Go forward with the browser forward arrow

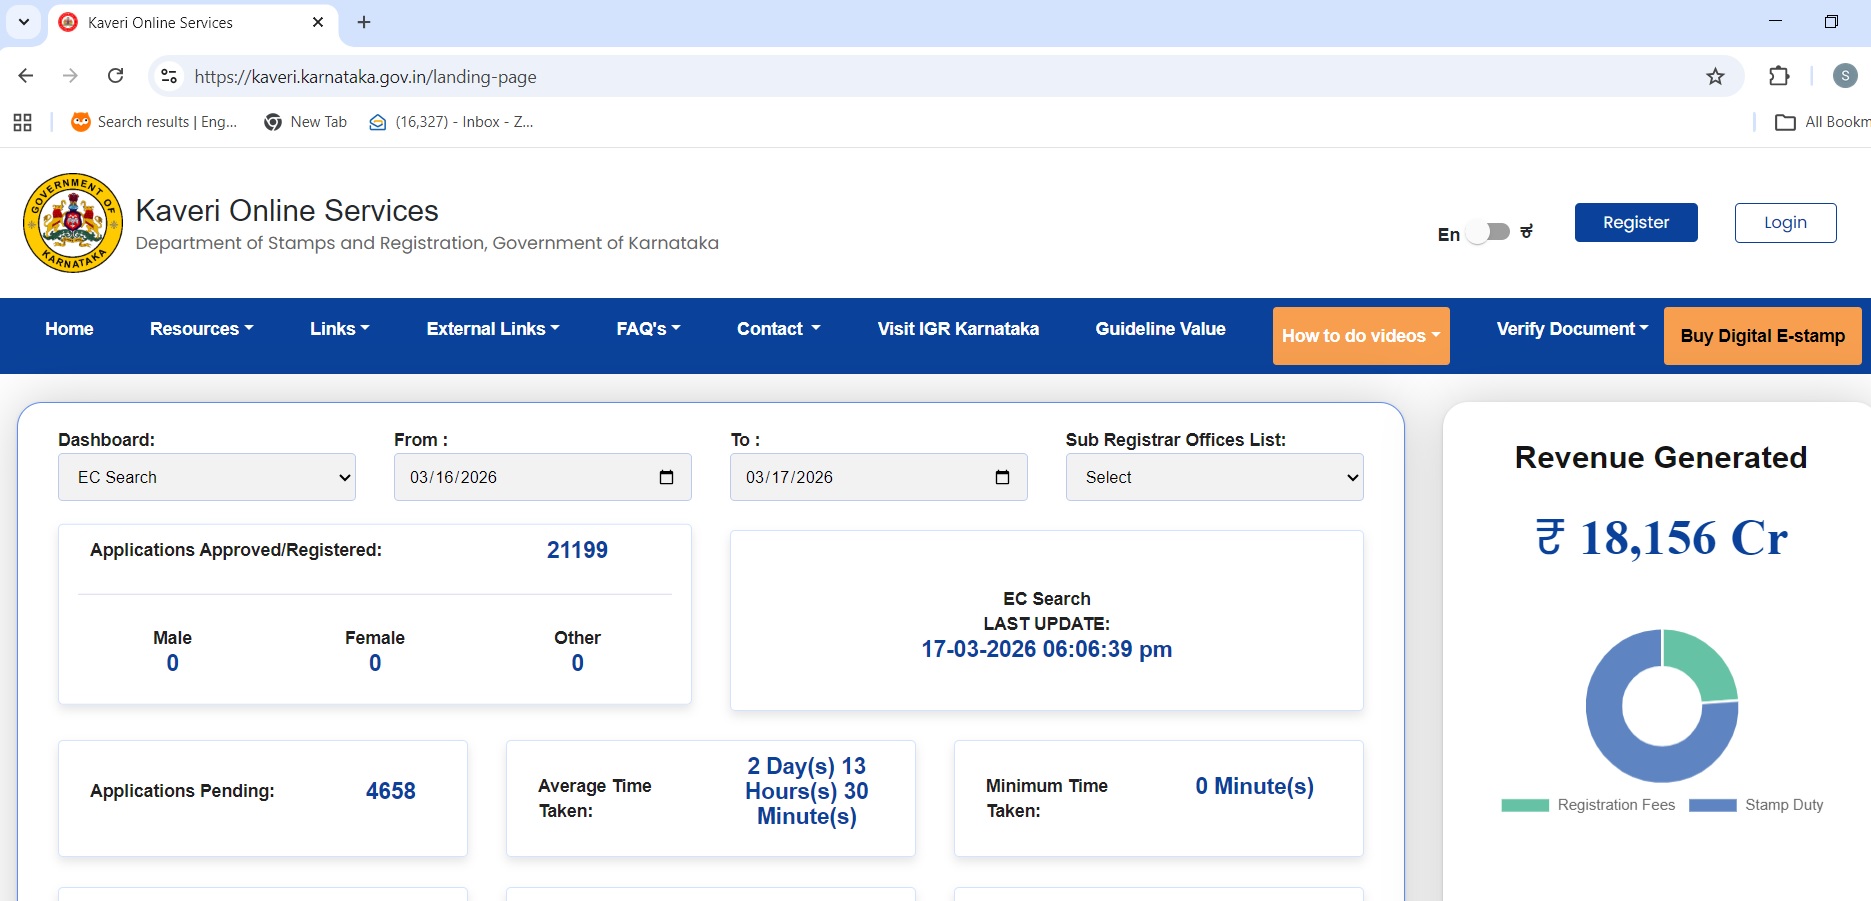[x=70, y=76]
